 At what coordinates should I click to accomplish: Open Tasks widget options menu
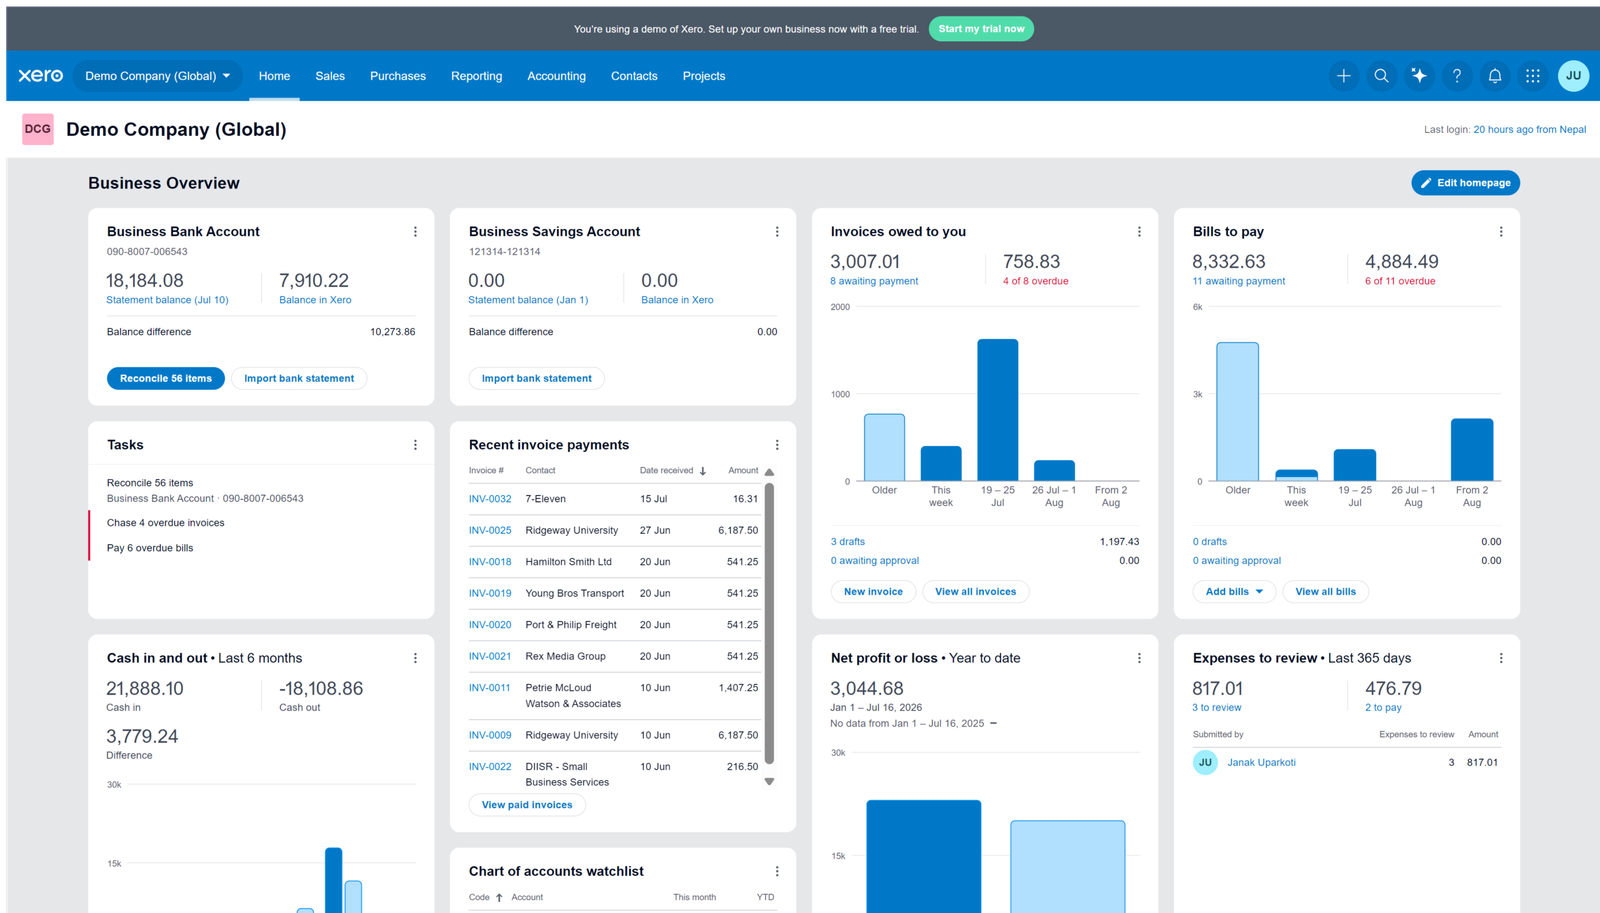coord(415,445)
